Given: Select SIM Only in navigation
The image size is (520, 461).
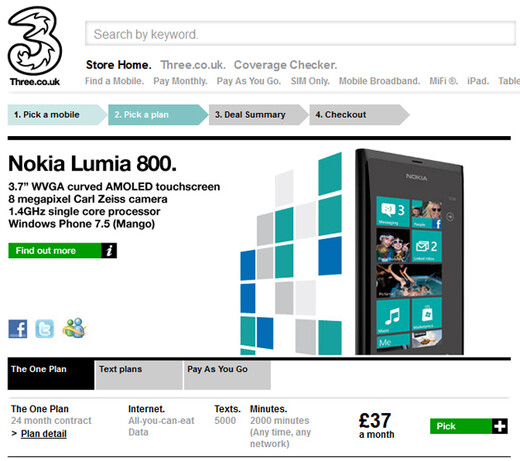Looking at the screenshot, I should 310,81.
